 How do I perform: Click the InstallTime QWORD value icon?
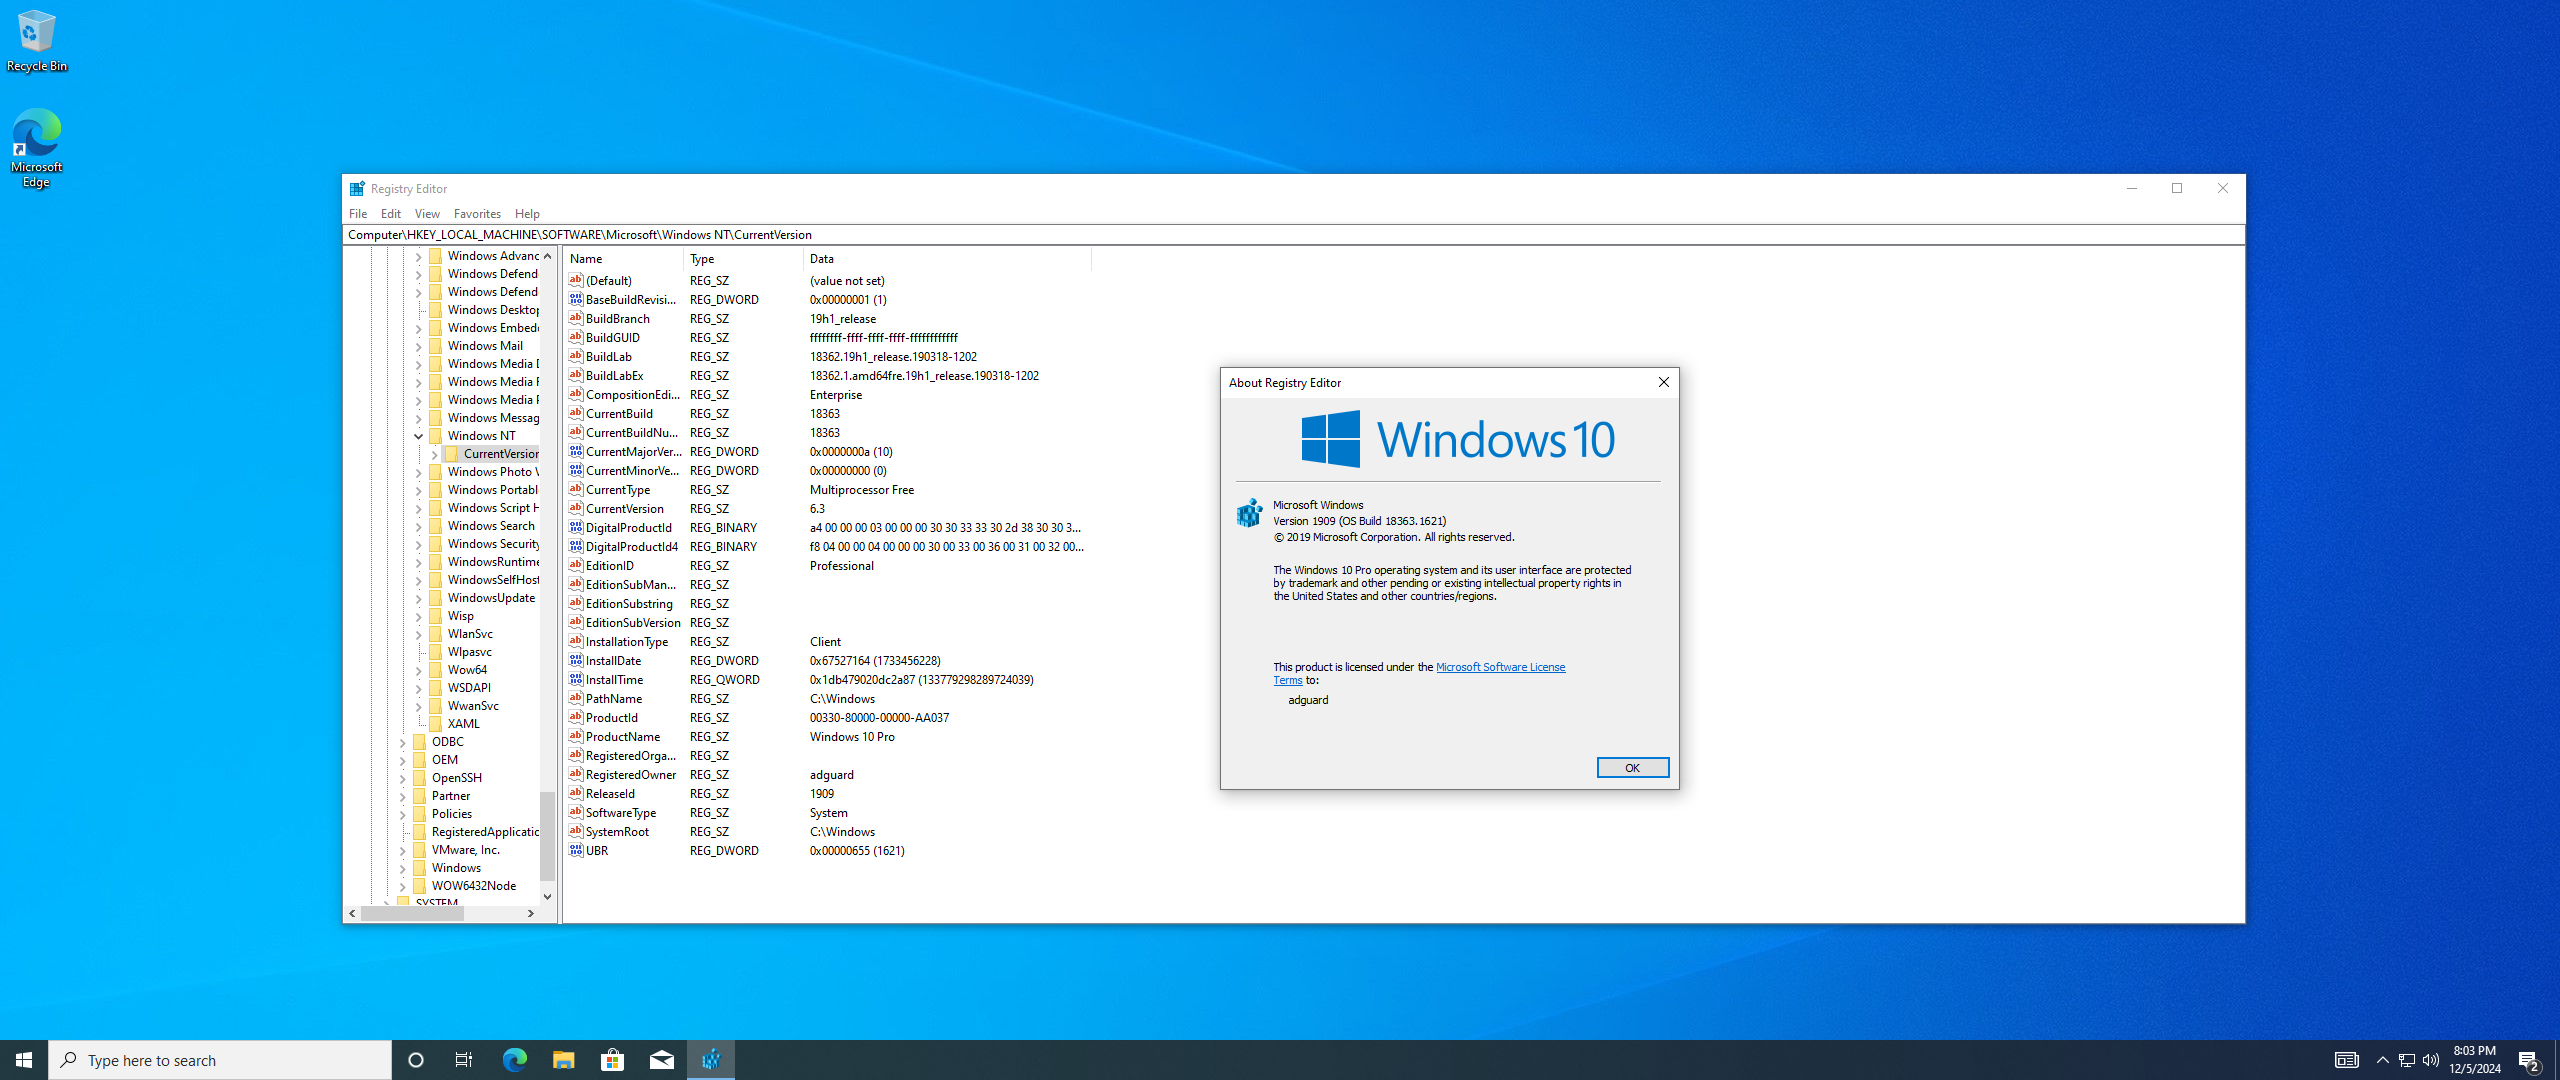click(576, 680)
